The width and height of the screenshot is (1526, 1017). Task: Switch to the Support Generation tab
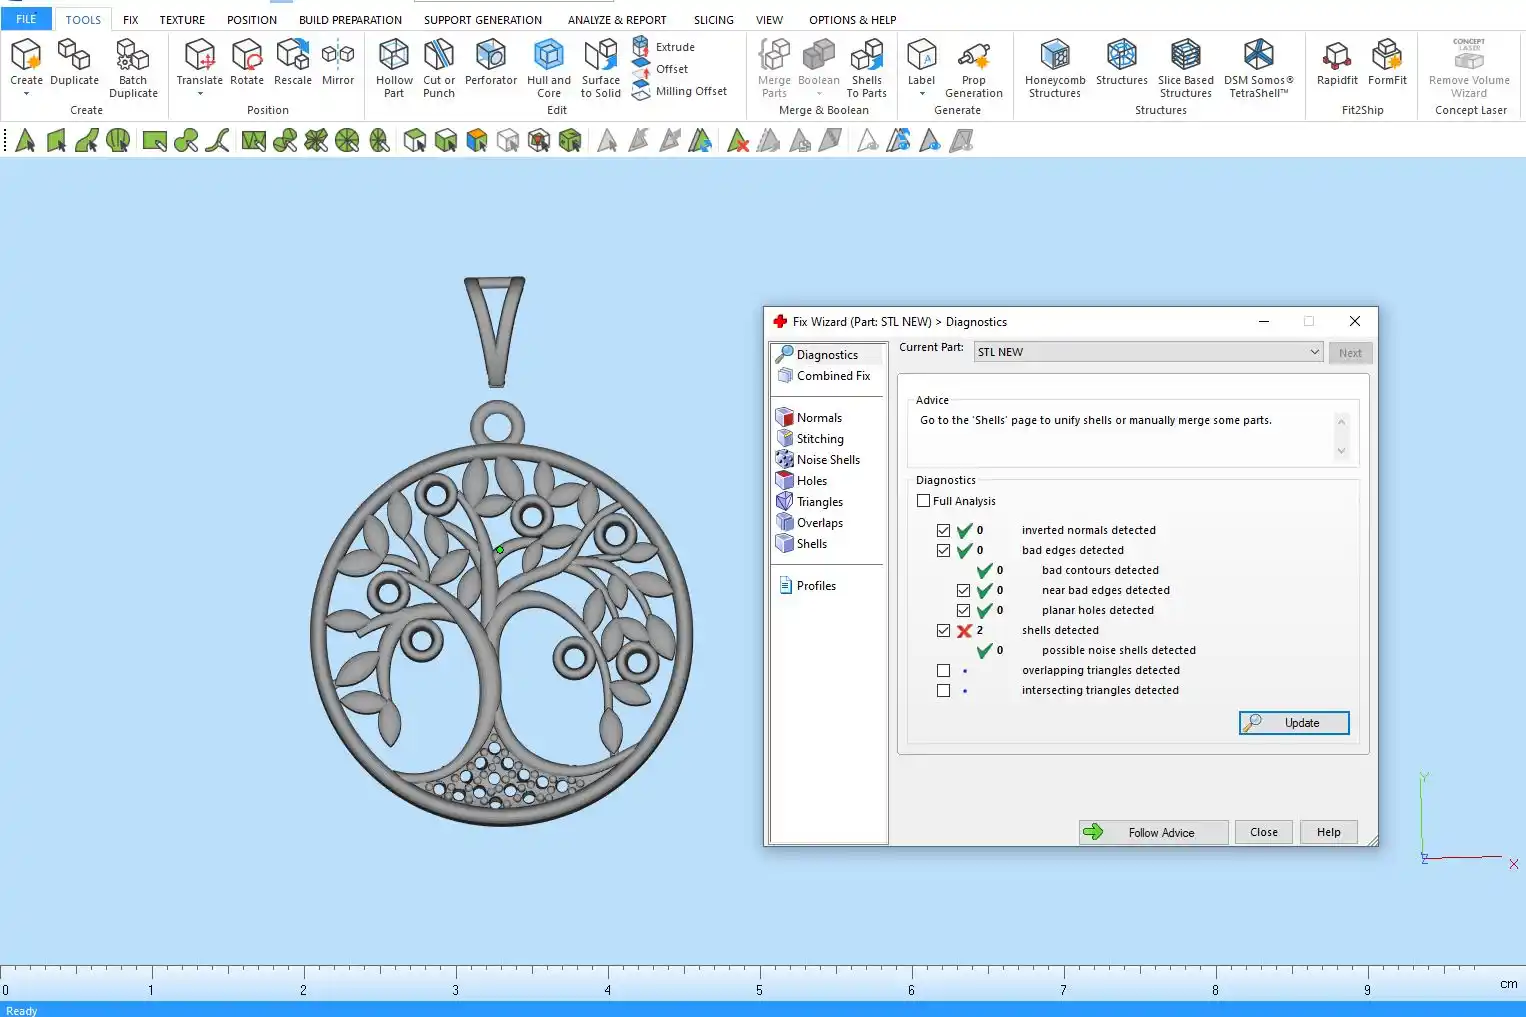tap(483, 20)
